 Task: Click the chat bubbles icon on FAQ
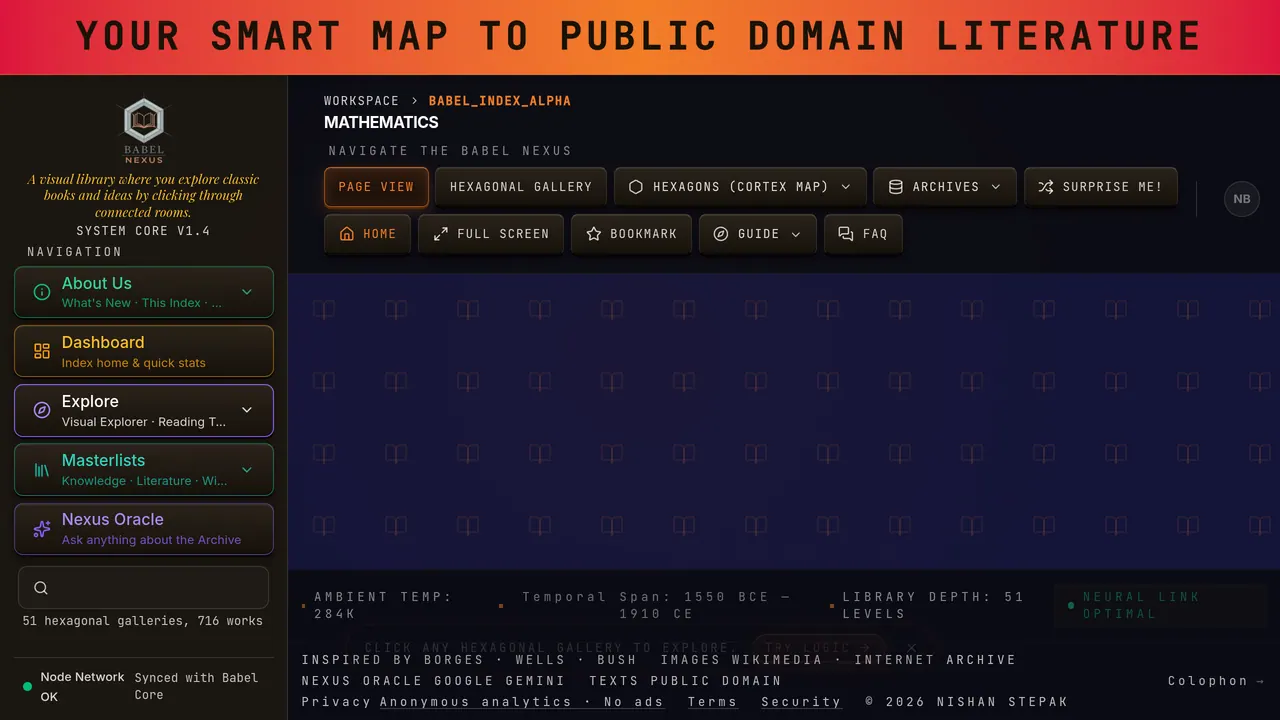846,233
